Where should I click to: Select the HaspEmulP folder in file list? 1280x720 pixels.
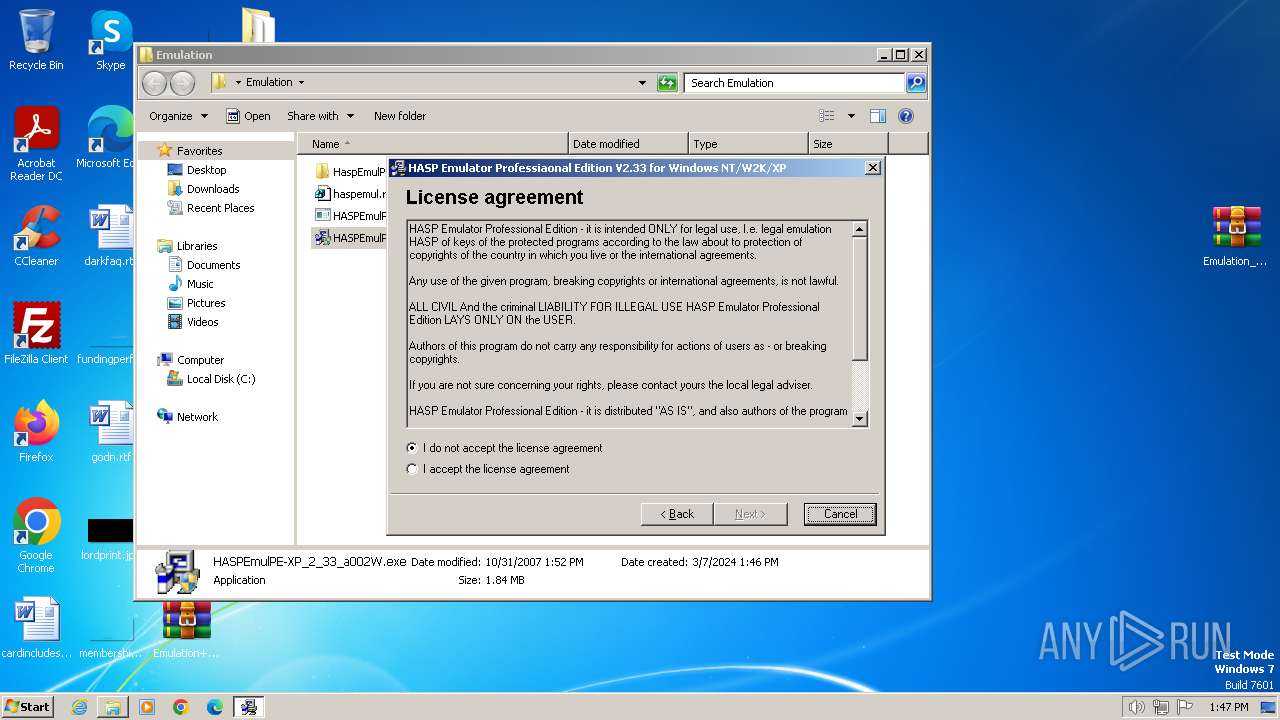click(x=350, y=172)
